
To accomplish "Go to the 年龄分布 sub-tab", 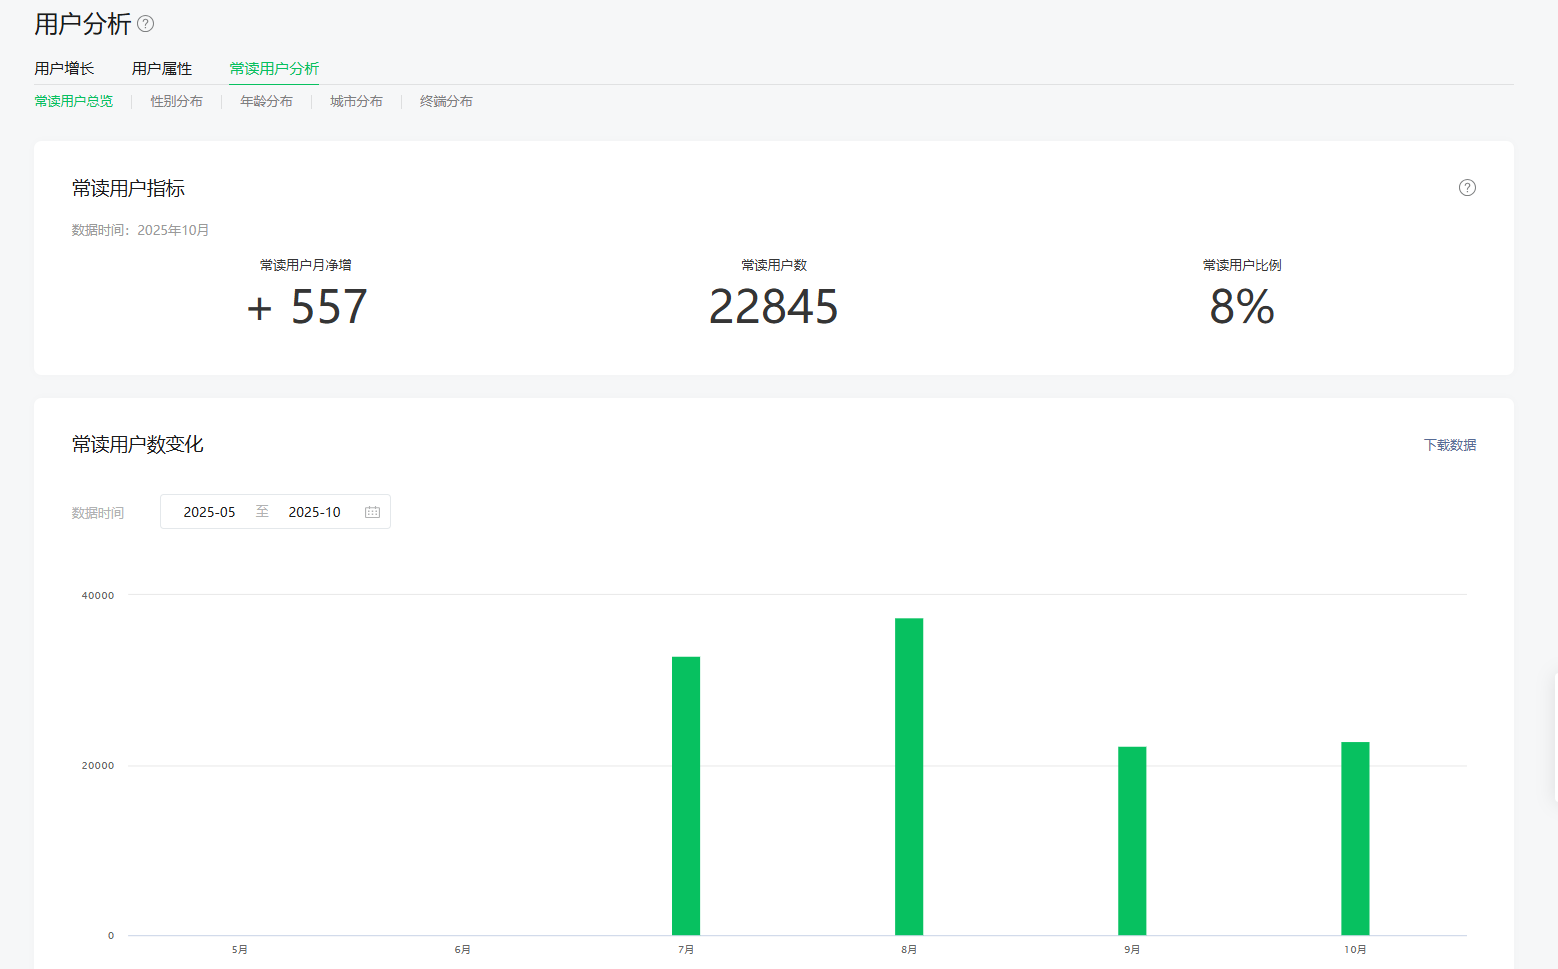I will click(266, 102).
